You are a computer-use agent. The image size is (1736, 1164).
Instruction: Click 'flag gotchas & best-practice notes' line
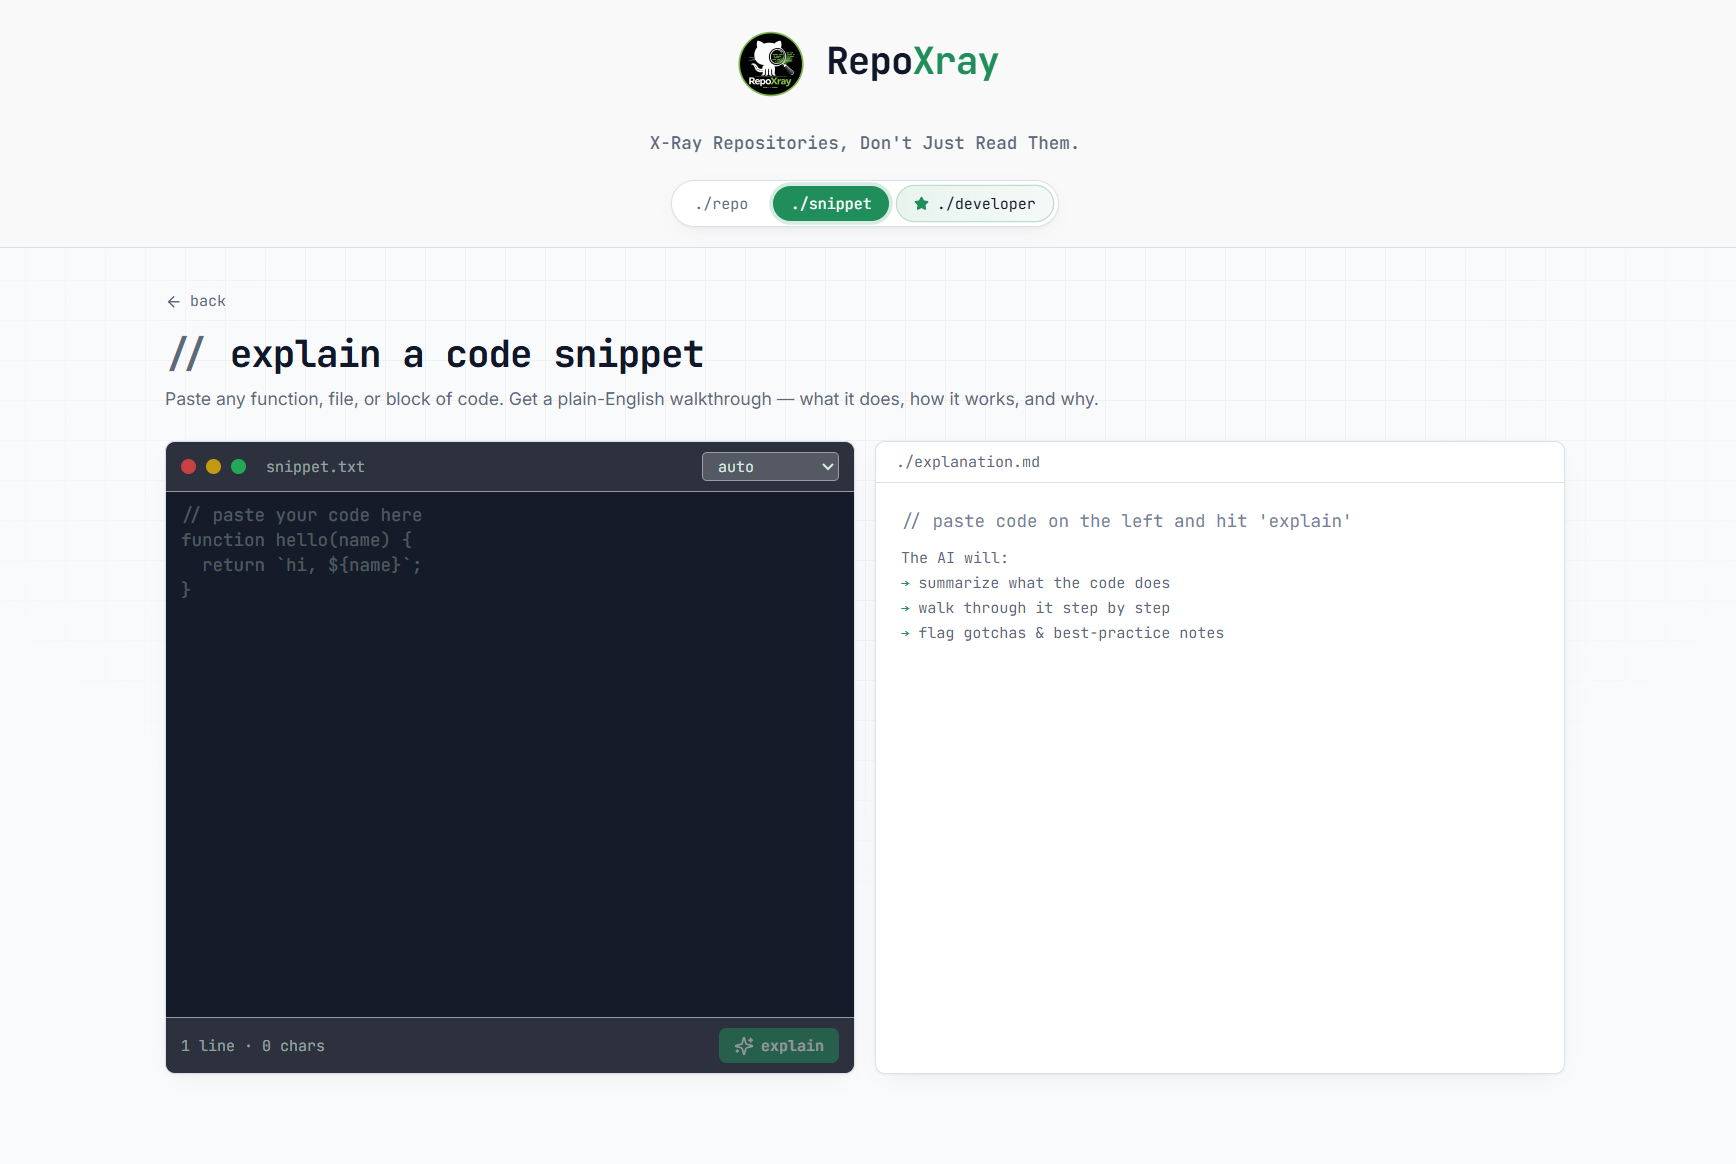[x=1062, y=633]
